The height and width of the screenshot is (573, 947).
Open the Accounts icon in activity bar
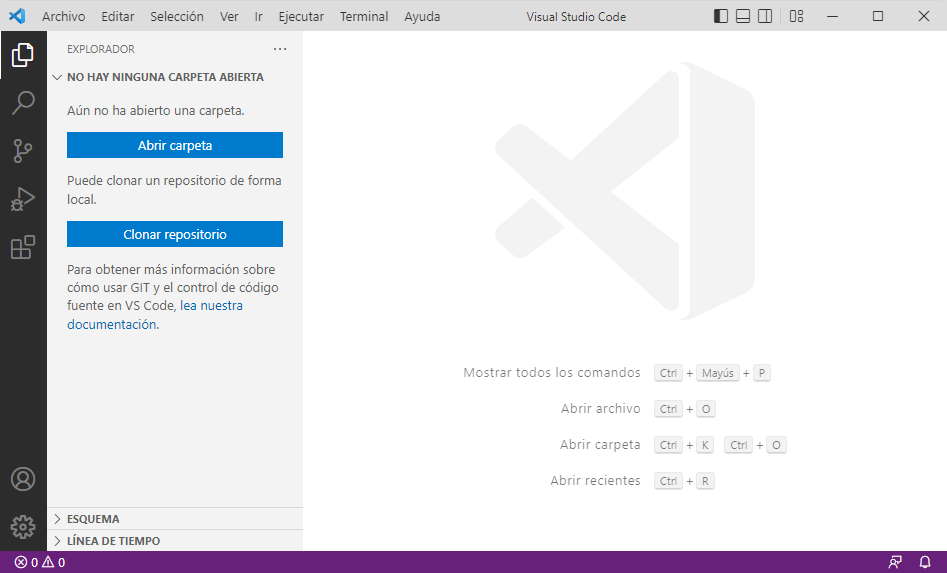pyautogui.click(x=23, y=479)
